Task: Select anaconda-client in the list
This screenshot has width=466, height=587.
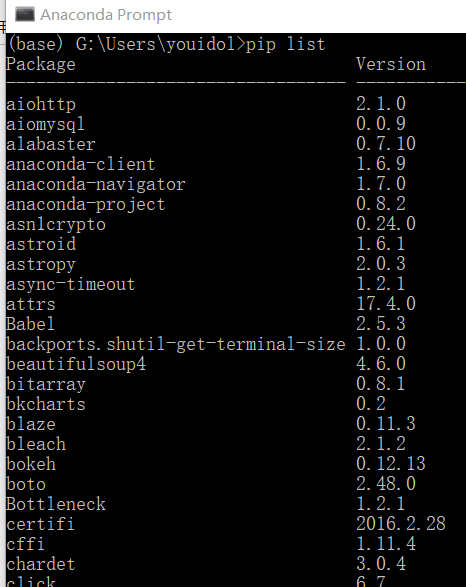Action: (x=80, y=164)
